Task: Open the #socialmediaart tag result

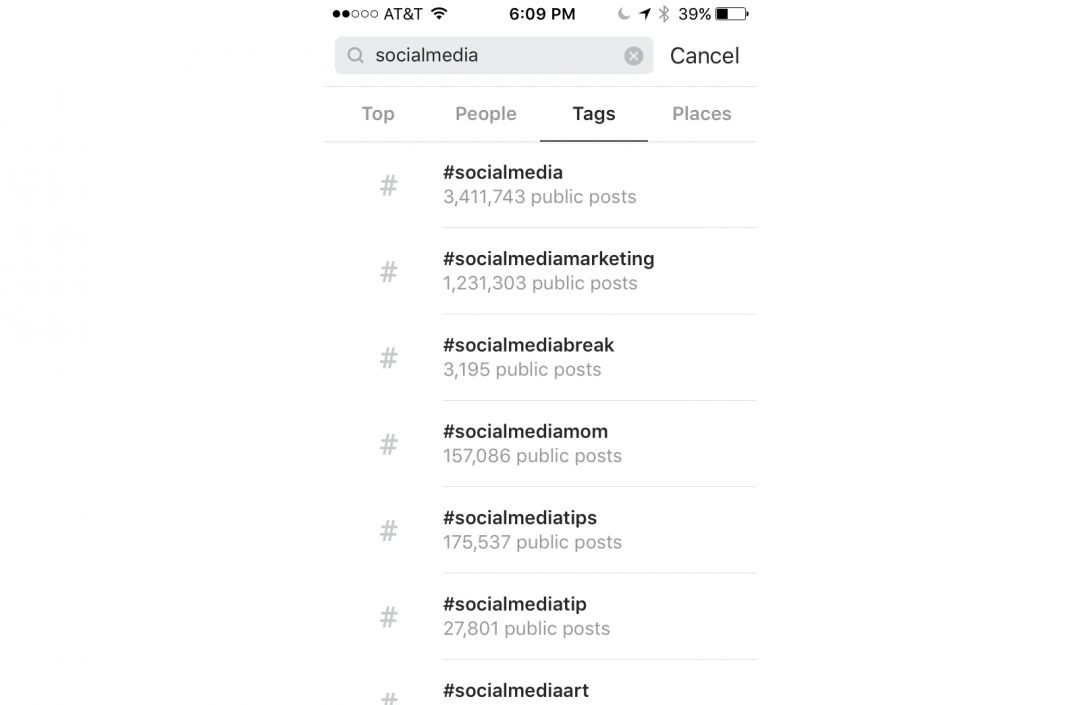Action: click(516, 690)
